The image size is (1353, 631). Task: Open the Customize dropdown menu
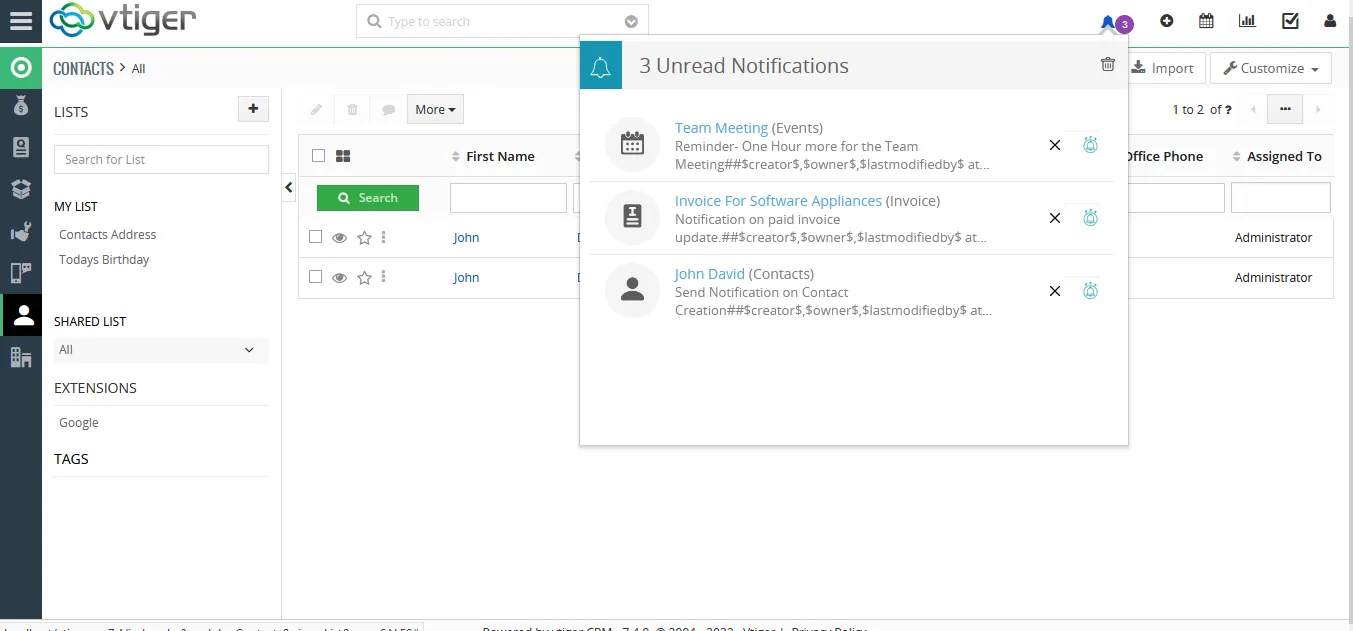(x=1270, y=68)
